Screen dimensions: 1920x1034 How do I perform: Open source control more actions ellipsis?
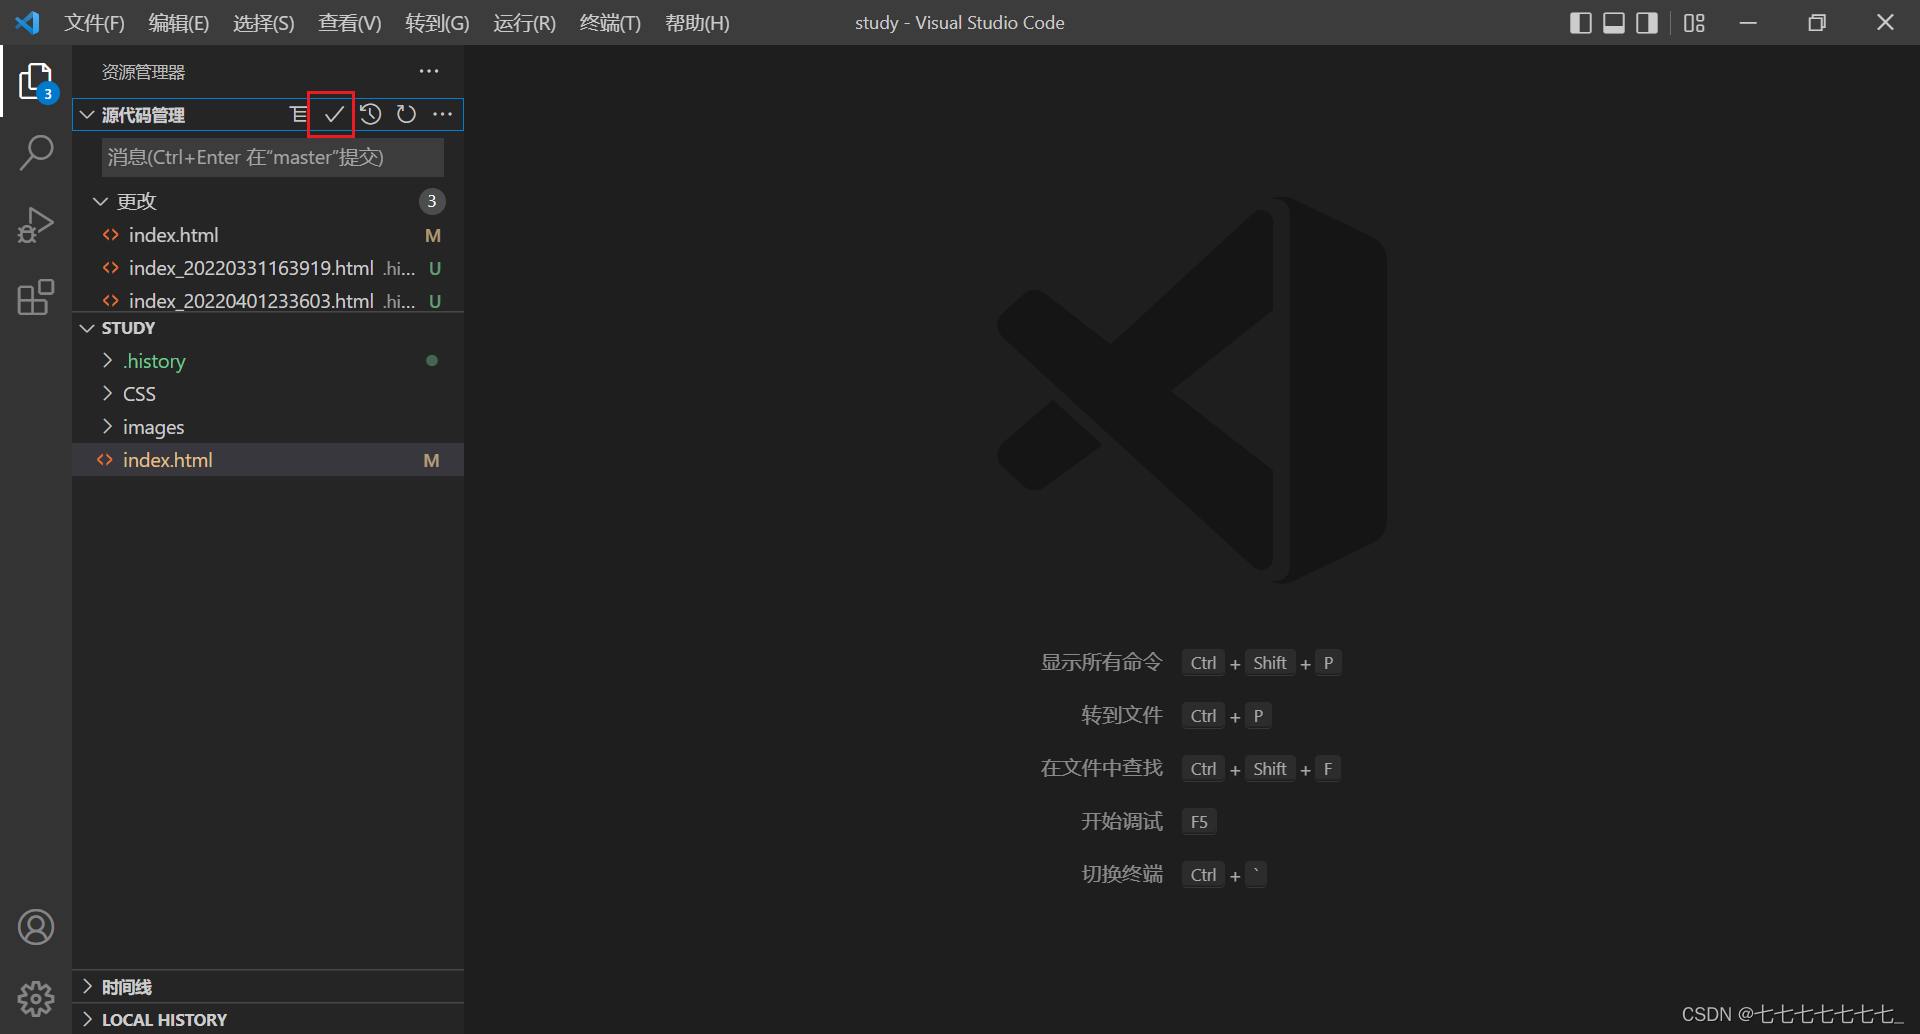(x=442, y=115)
